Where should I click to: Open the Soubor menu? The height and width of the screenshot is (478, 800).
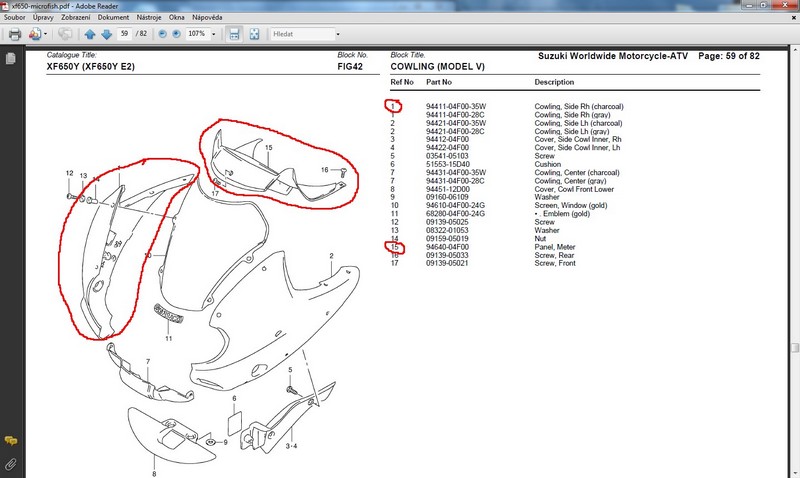click(15, 17)
